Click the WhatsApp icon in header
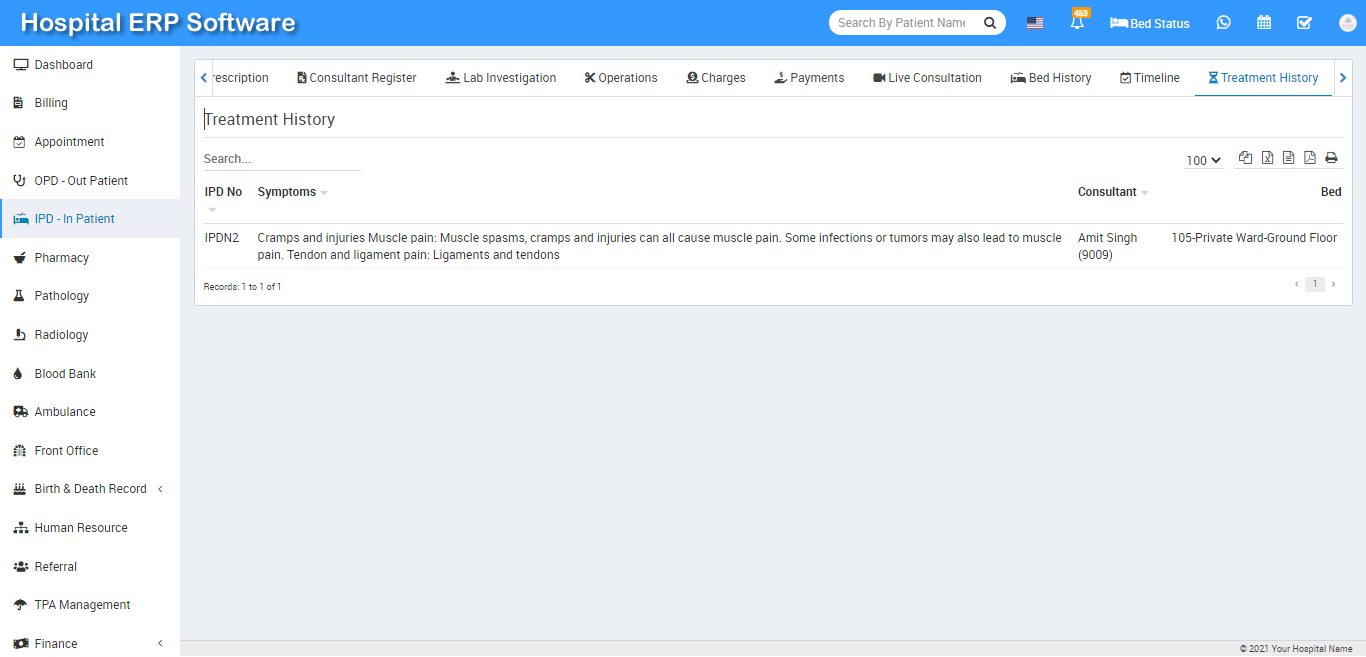This screenshot has width=1366, height=657. coord(1223,23)
